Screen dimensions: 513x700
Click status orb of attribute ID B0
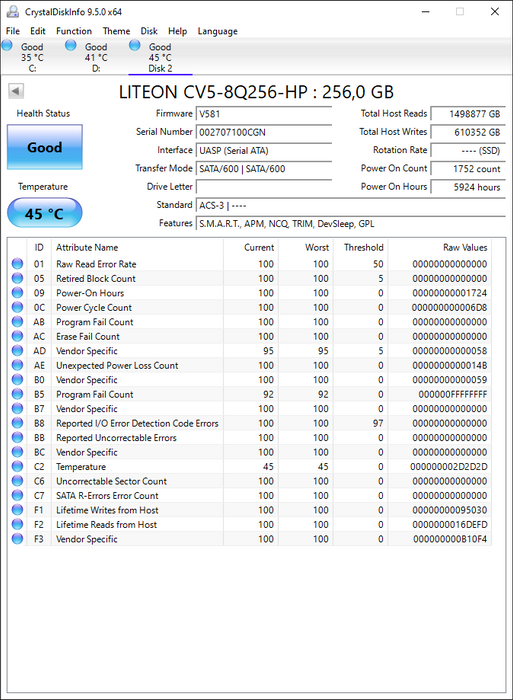[x=17, y=380]
